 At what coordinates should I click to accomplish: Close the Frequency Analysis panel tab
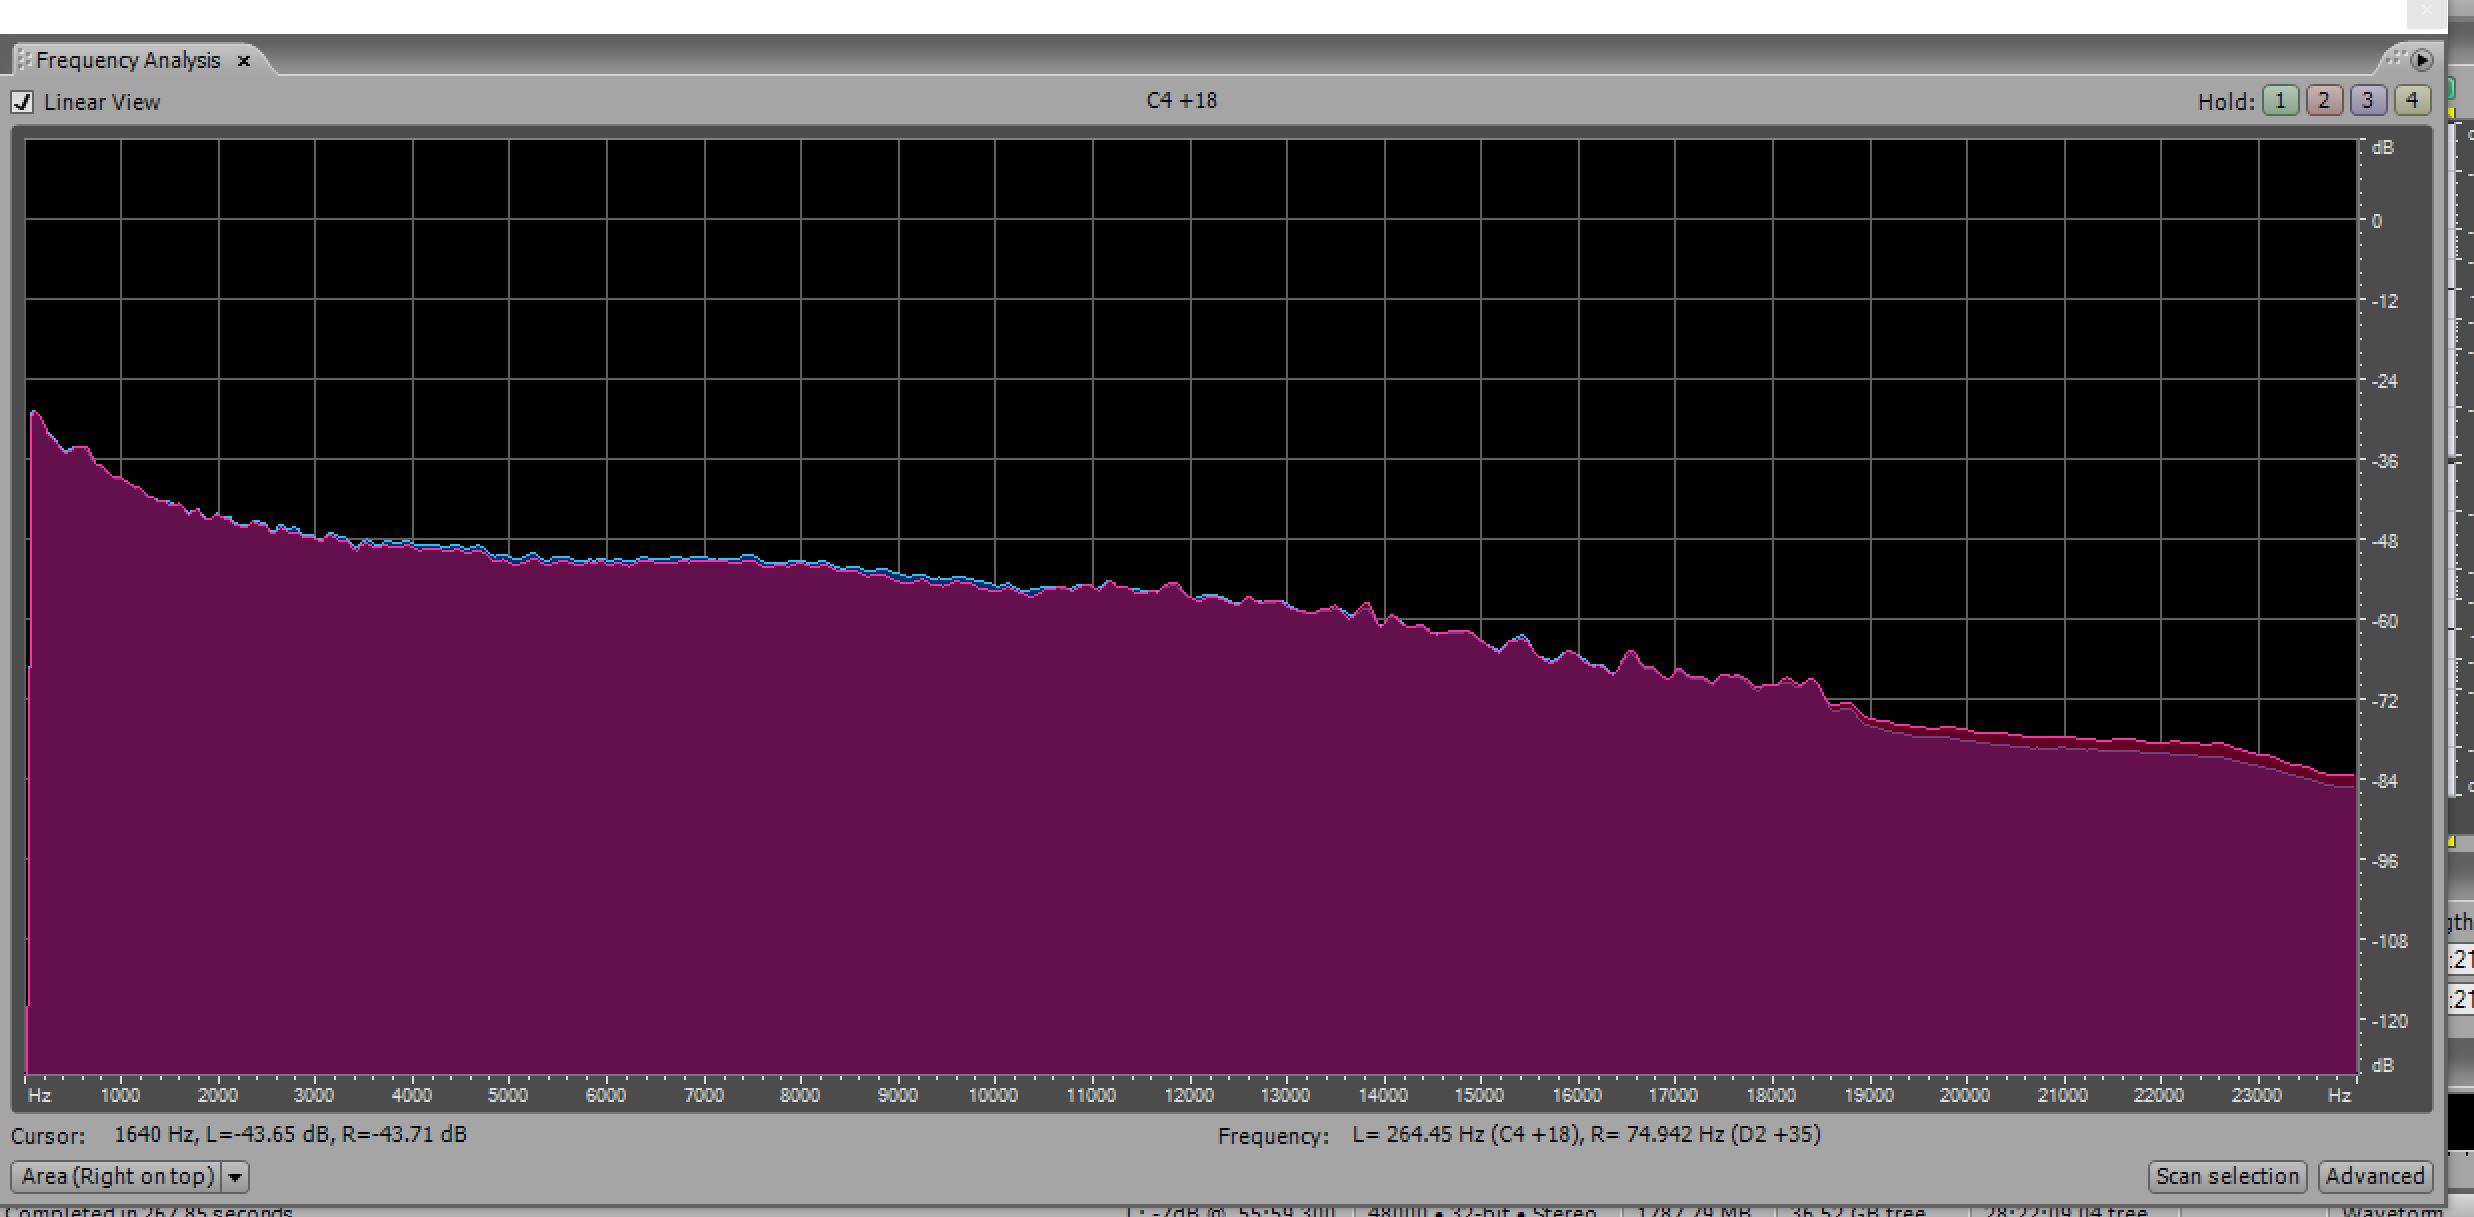click(x=243, y=61)
